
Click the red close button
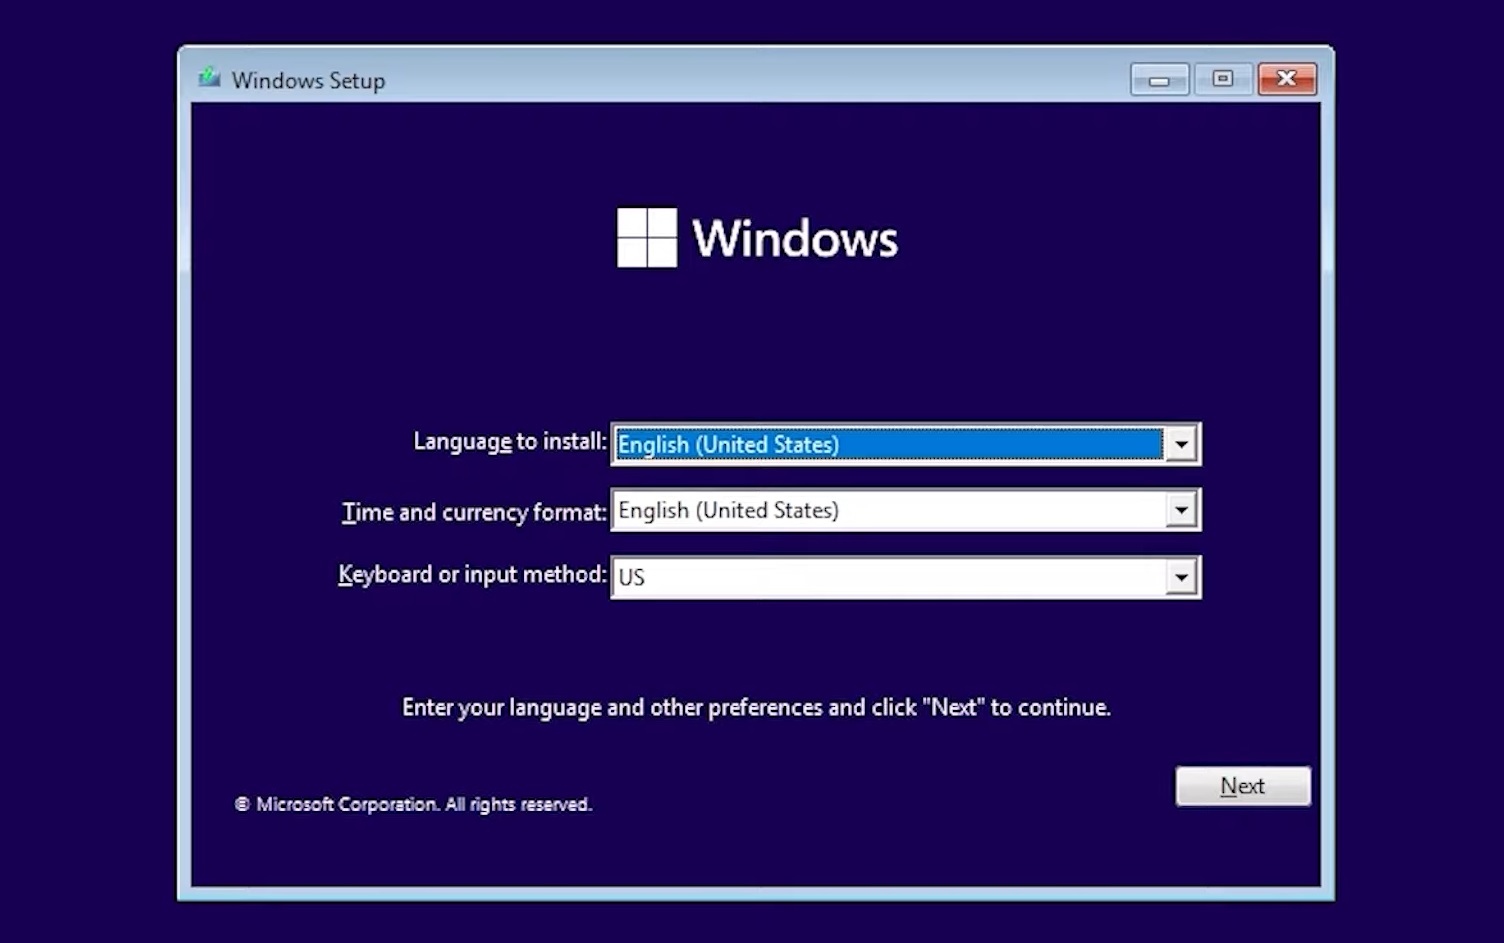[x=1287, y=79]
